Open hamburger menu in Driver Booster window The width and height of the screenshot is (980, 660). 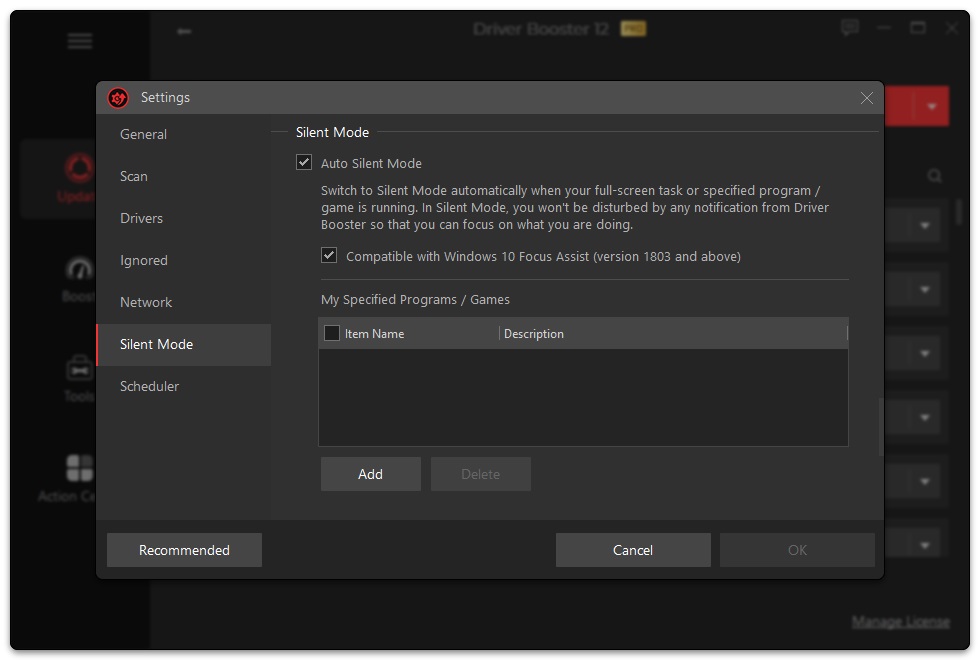(80, 41)
